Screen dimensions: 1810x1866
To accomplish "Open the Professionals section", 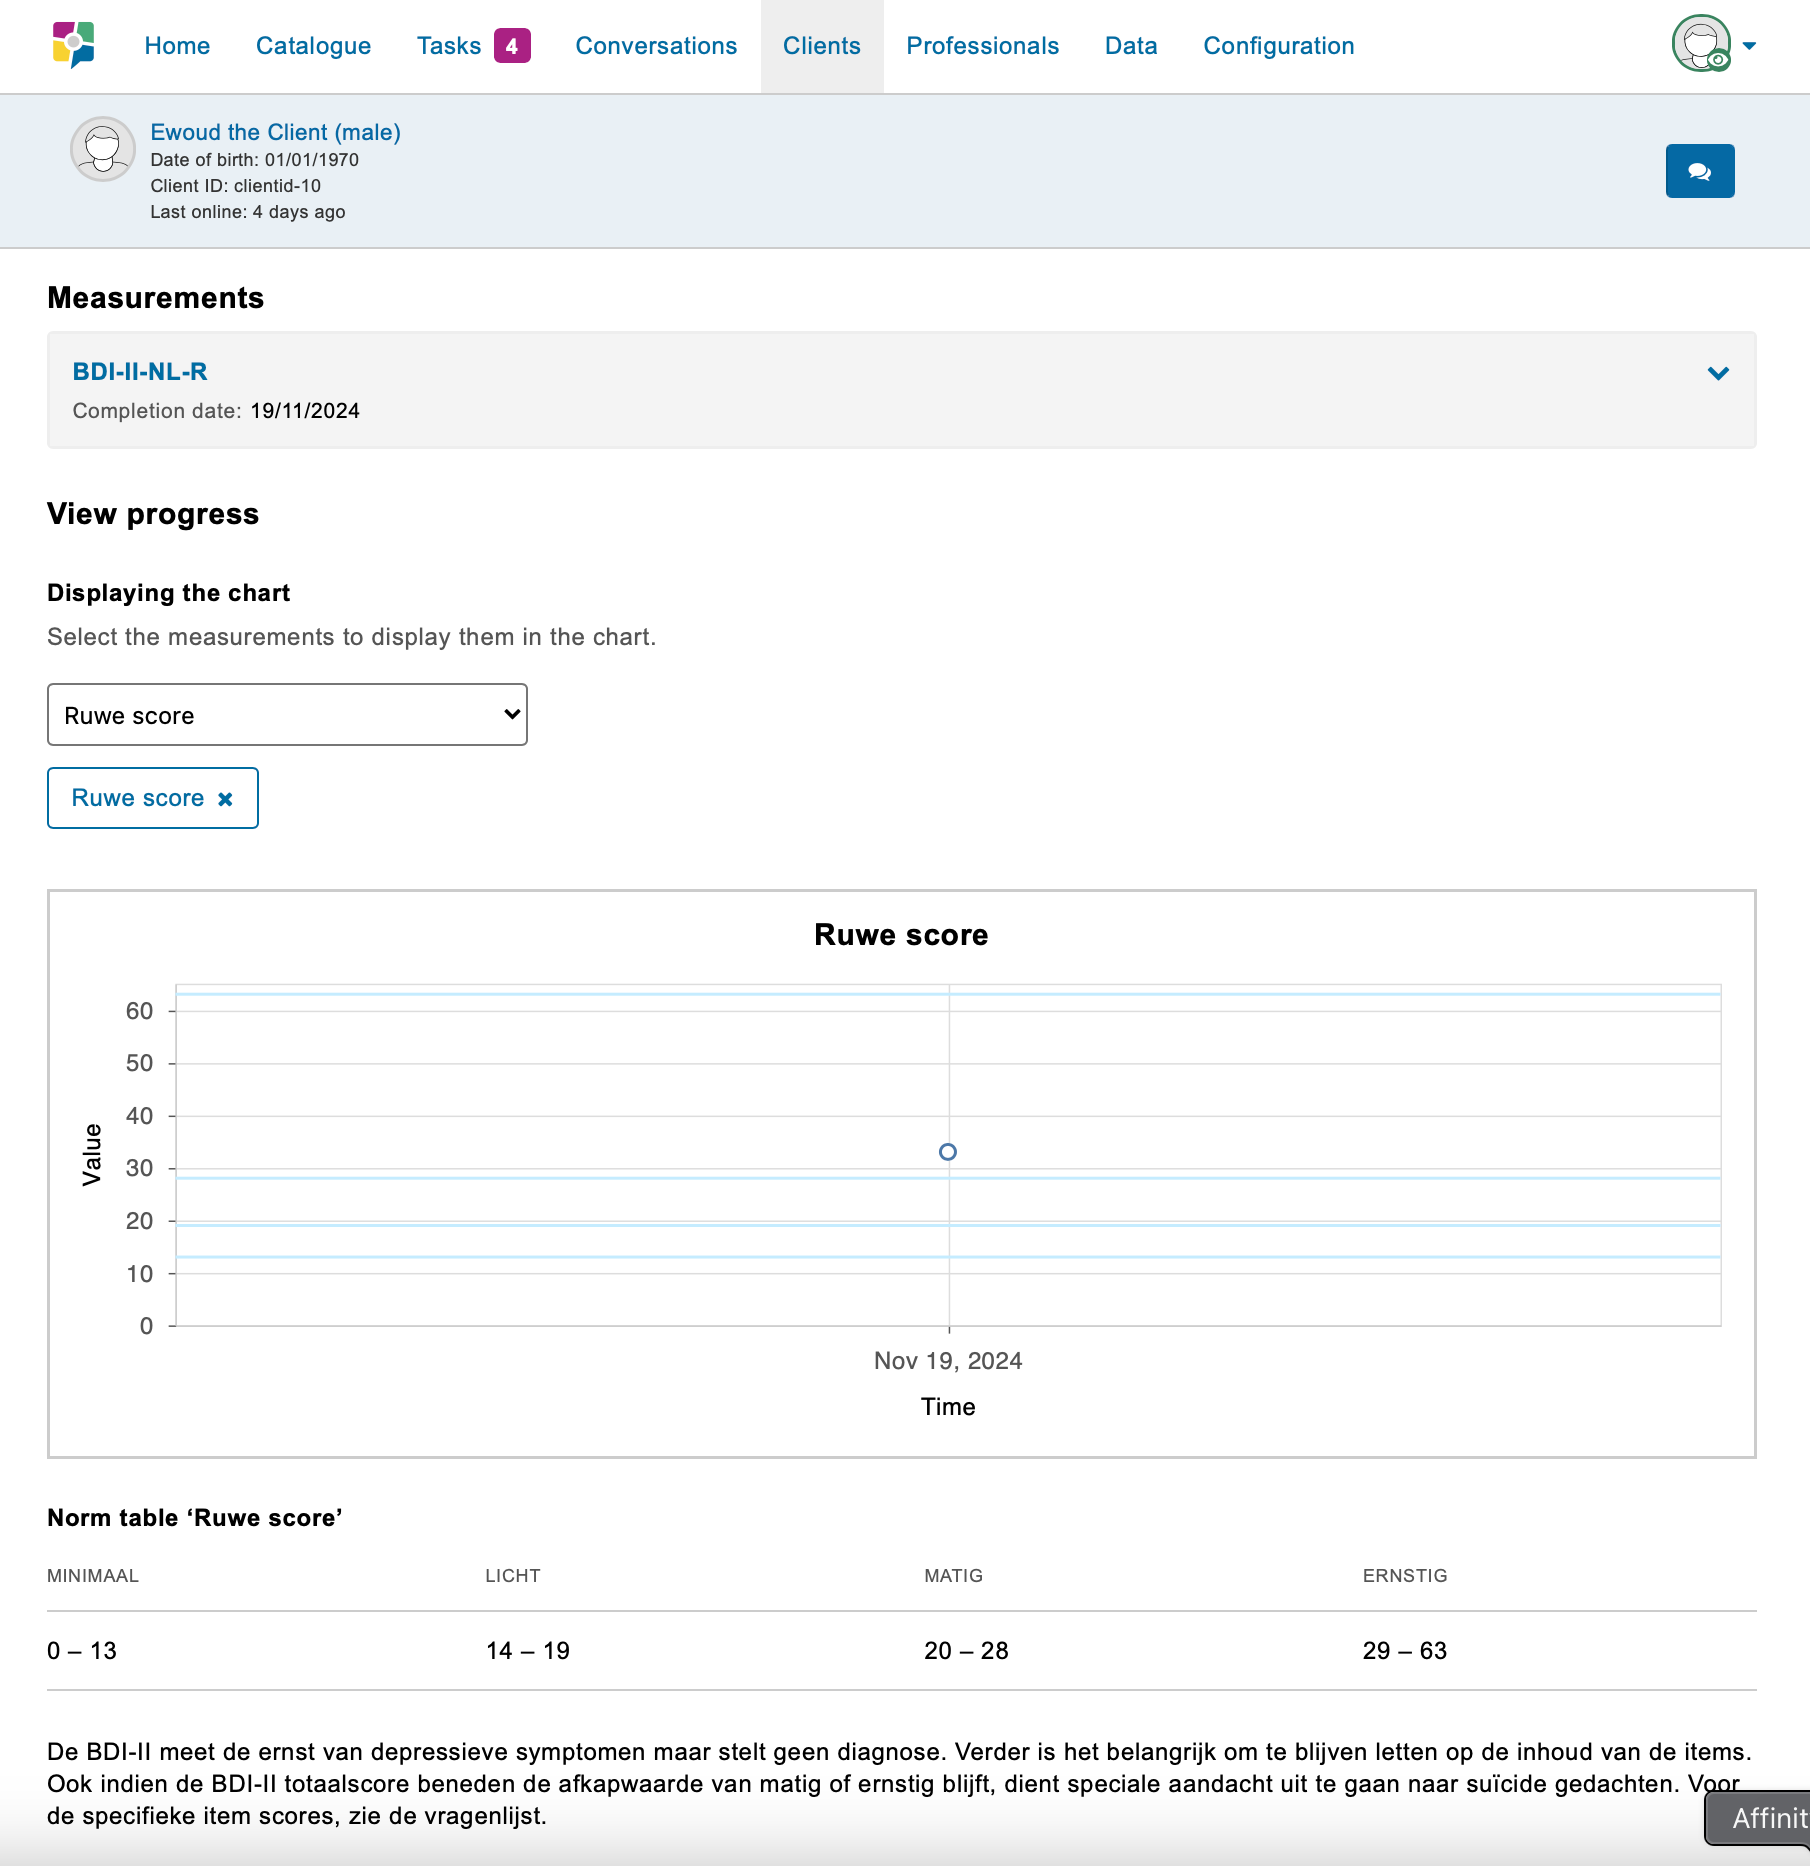I will tap(982, 46).
